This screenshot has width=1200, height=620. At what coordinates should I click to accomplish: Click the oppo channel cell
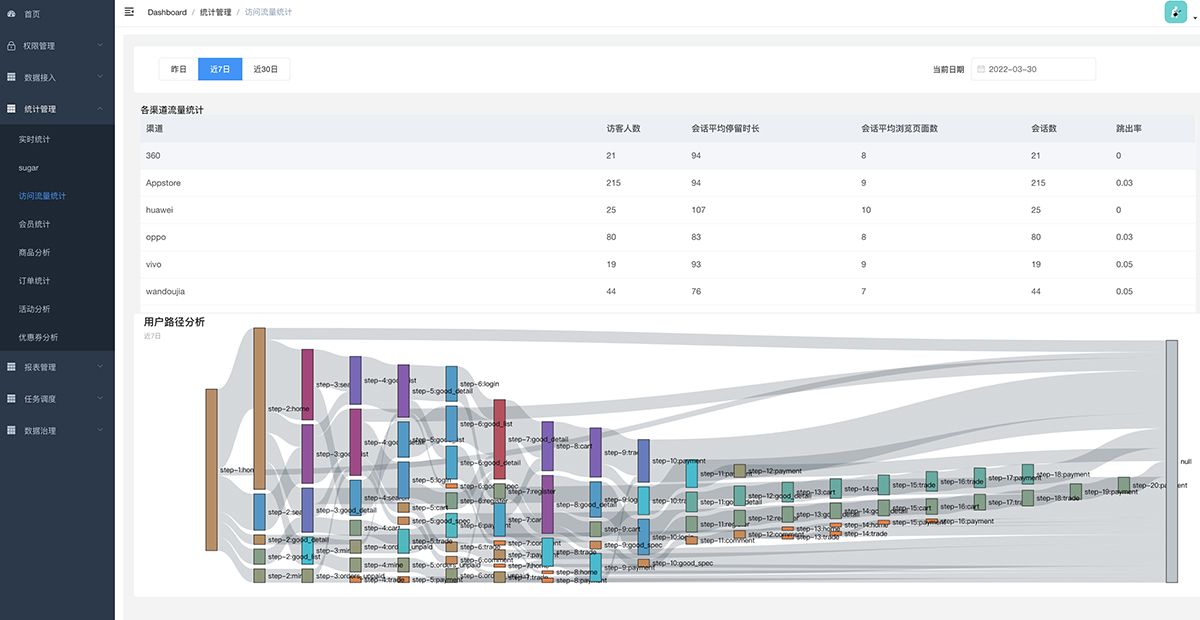(155, 237)
